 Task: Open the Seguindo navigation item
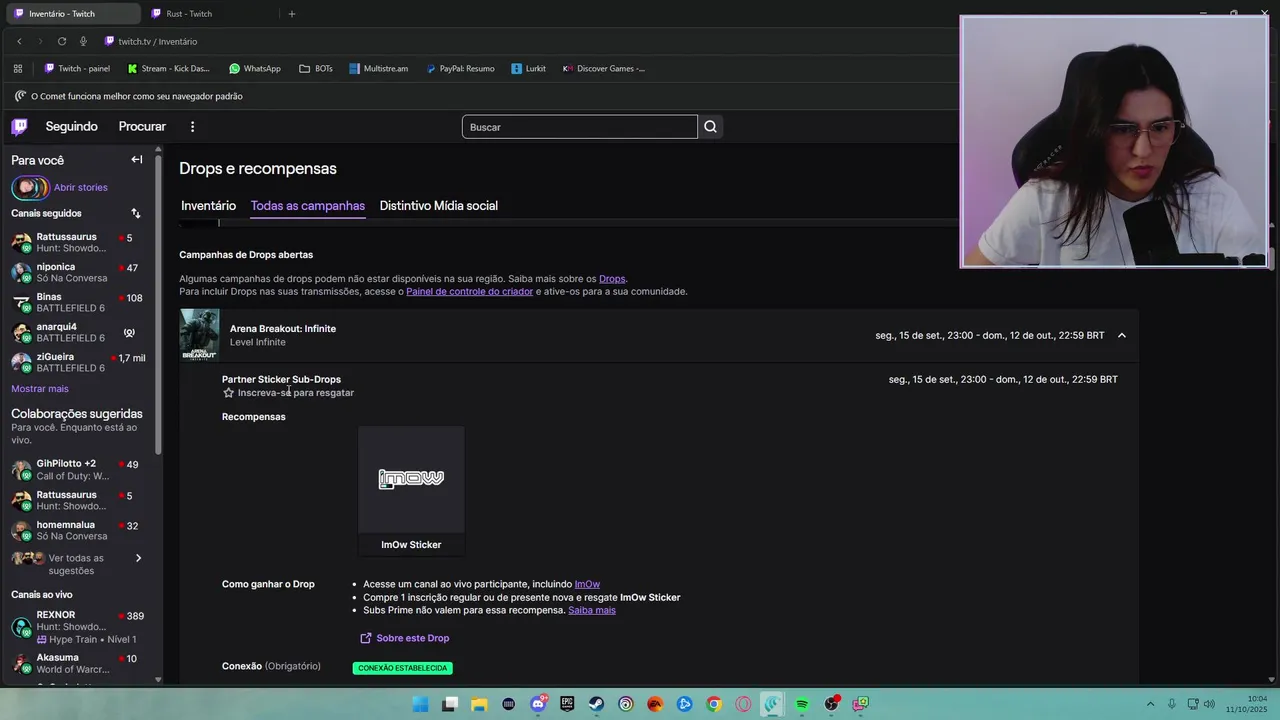[x=71, y=127]
